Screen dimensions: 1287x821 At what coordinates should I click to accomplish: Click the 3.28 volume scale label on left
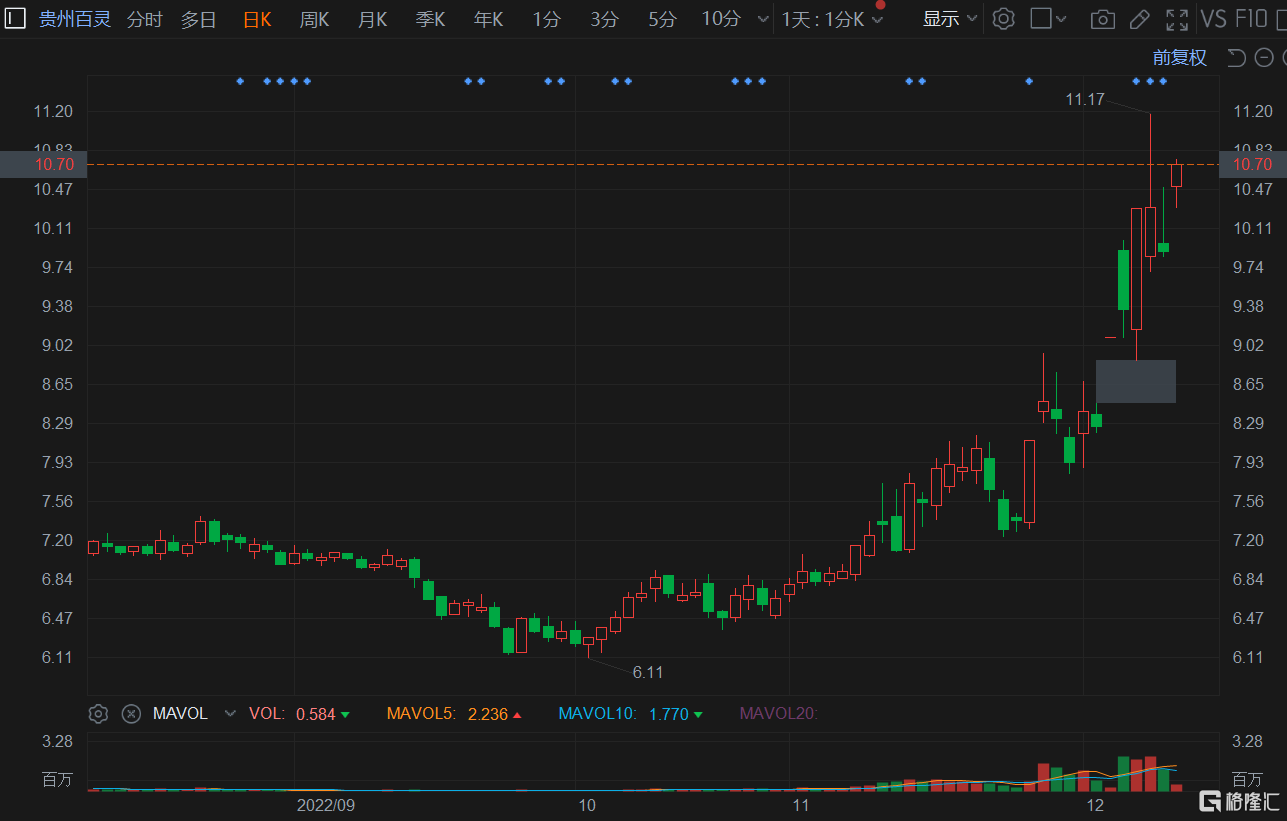[x=58, y=742]
